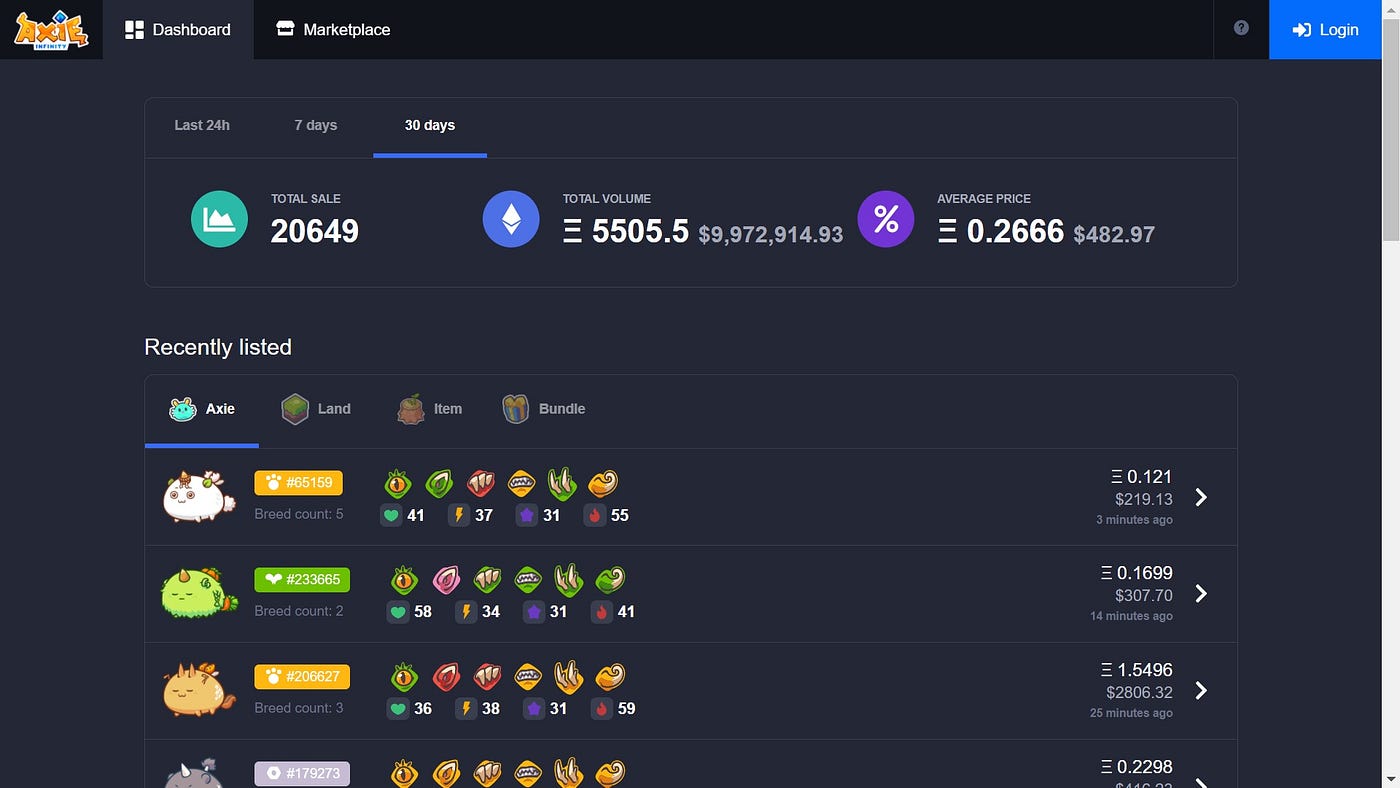
Task: Click morale flame icon showing 41
Action: 602,612
